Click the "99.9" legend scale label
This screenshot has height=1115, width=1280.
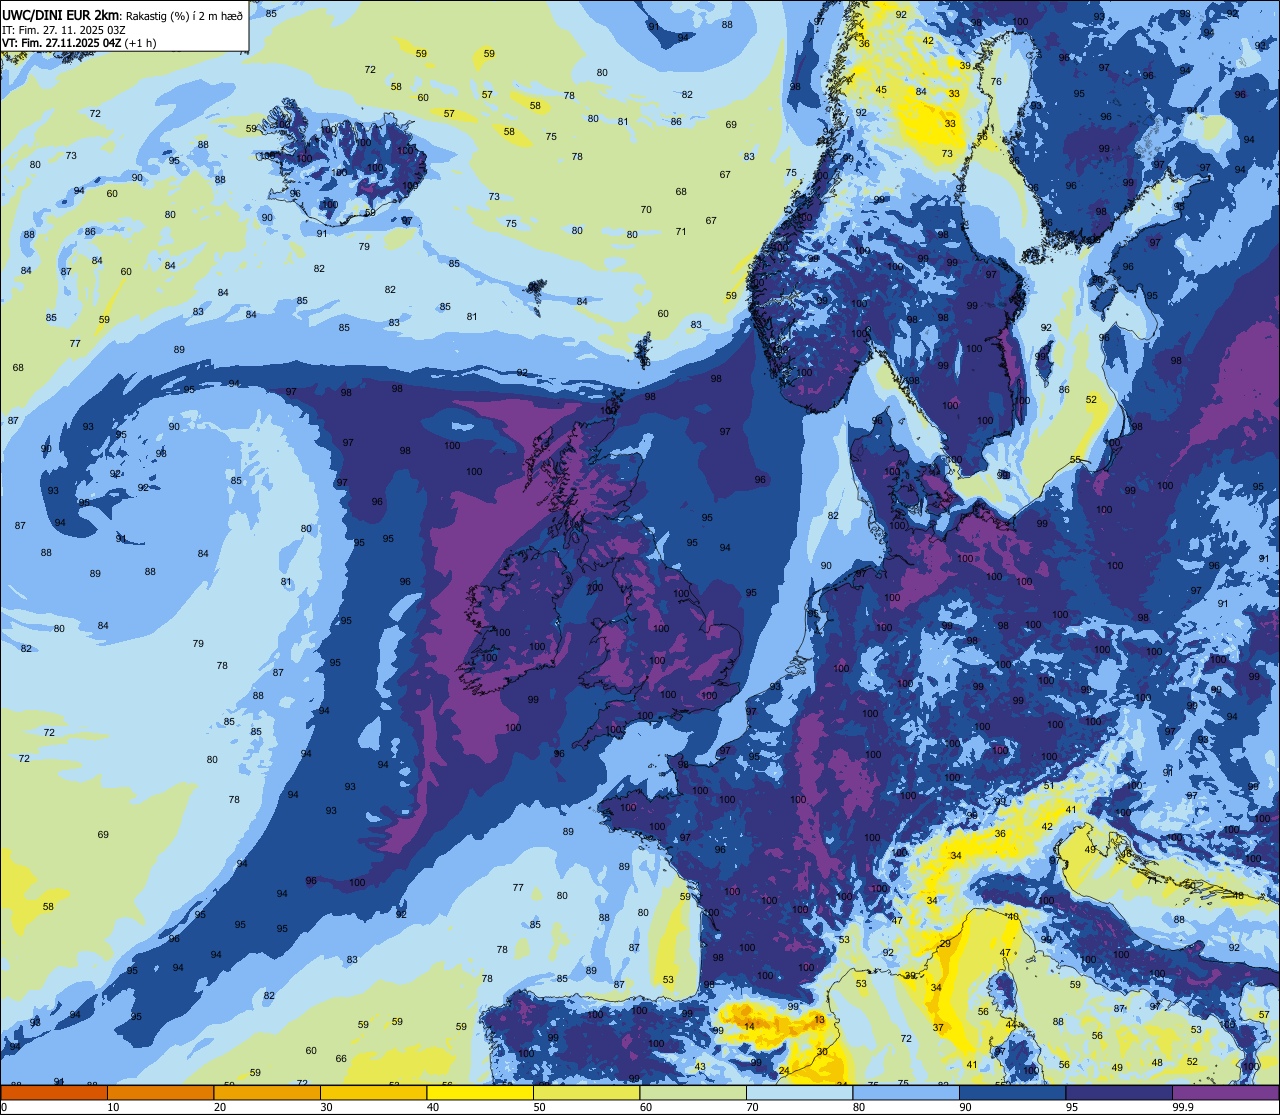1183,1107
